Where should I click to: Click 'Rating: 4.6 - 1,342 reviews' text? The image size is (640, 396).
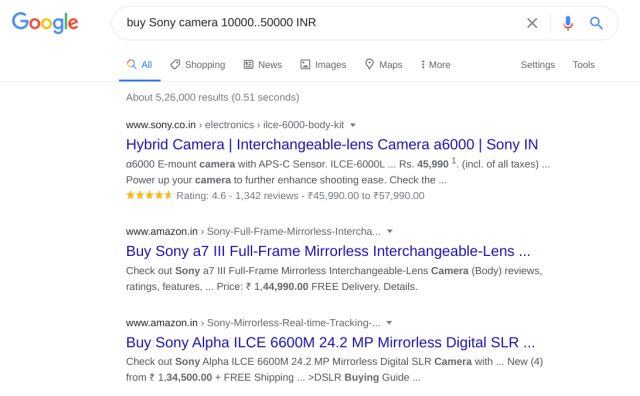click(x=237, y=196)
